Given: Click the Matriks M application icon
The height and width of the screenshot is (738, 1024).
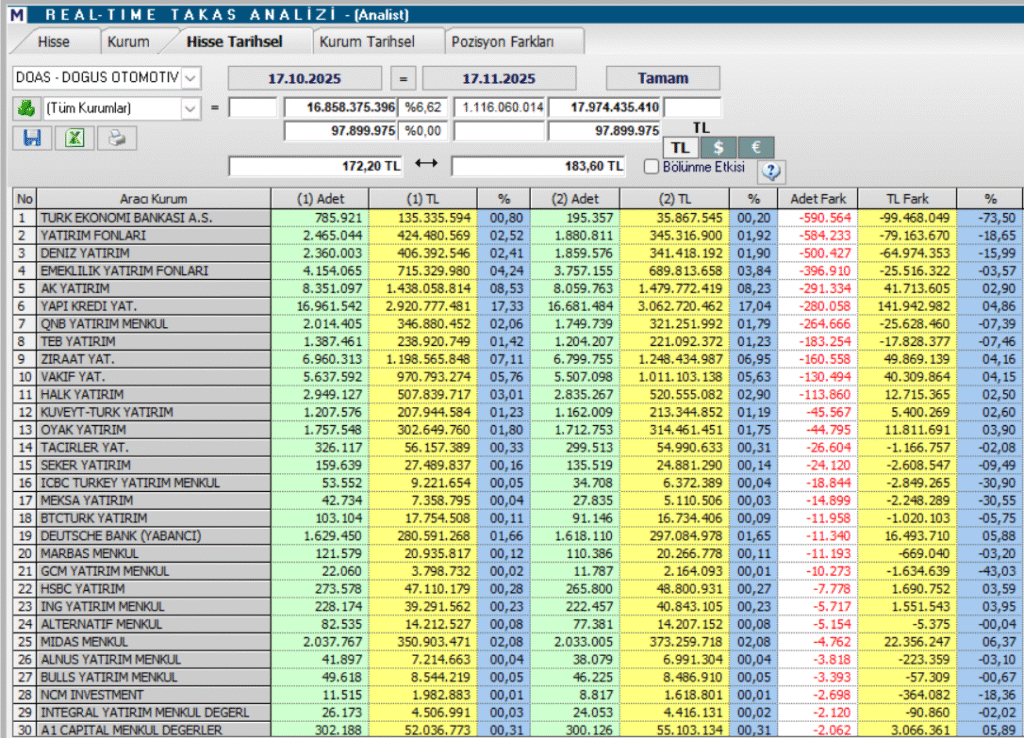Looking at the screenshot, I should click(x=16, y=14).
